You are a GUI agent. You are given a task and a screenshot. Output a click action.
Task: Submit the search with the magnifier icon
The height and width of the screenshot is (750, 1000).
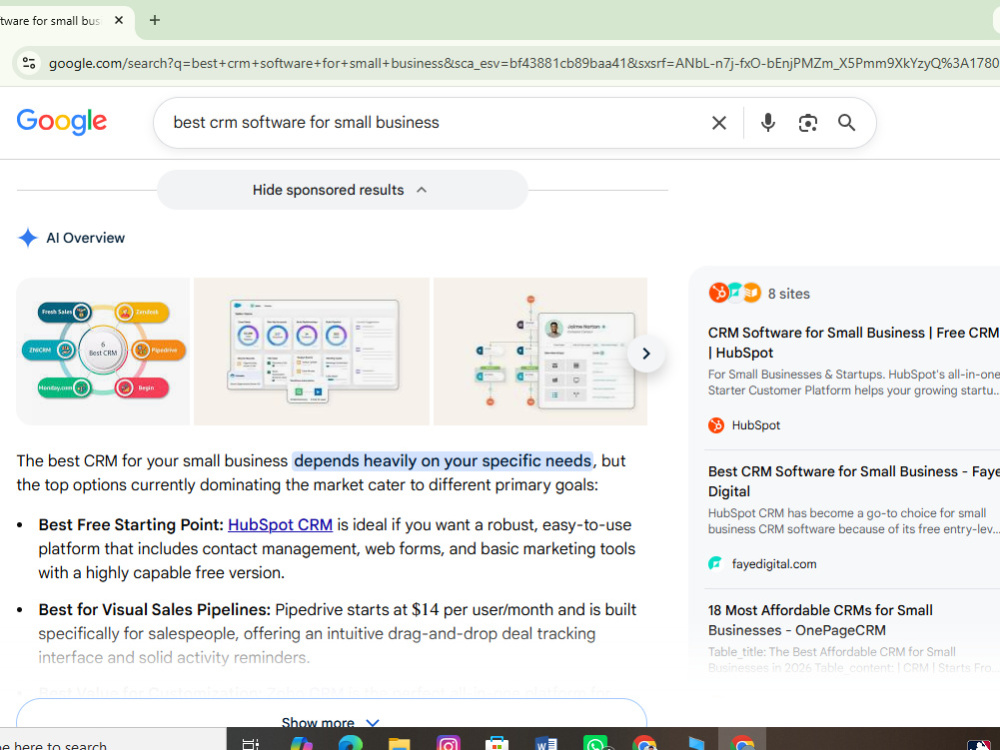click(x=846, y=122)
